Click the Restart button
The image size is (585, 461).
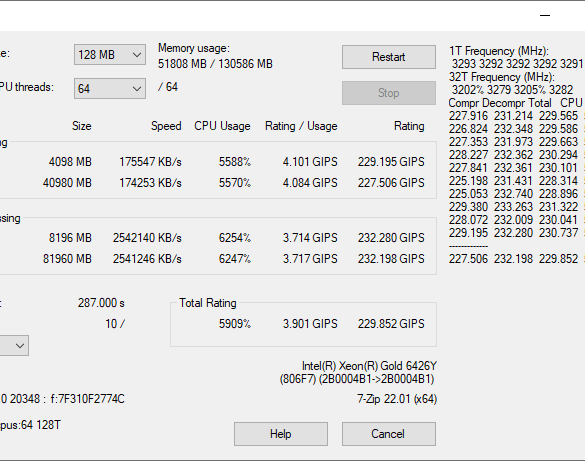(389, 57)
